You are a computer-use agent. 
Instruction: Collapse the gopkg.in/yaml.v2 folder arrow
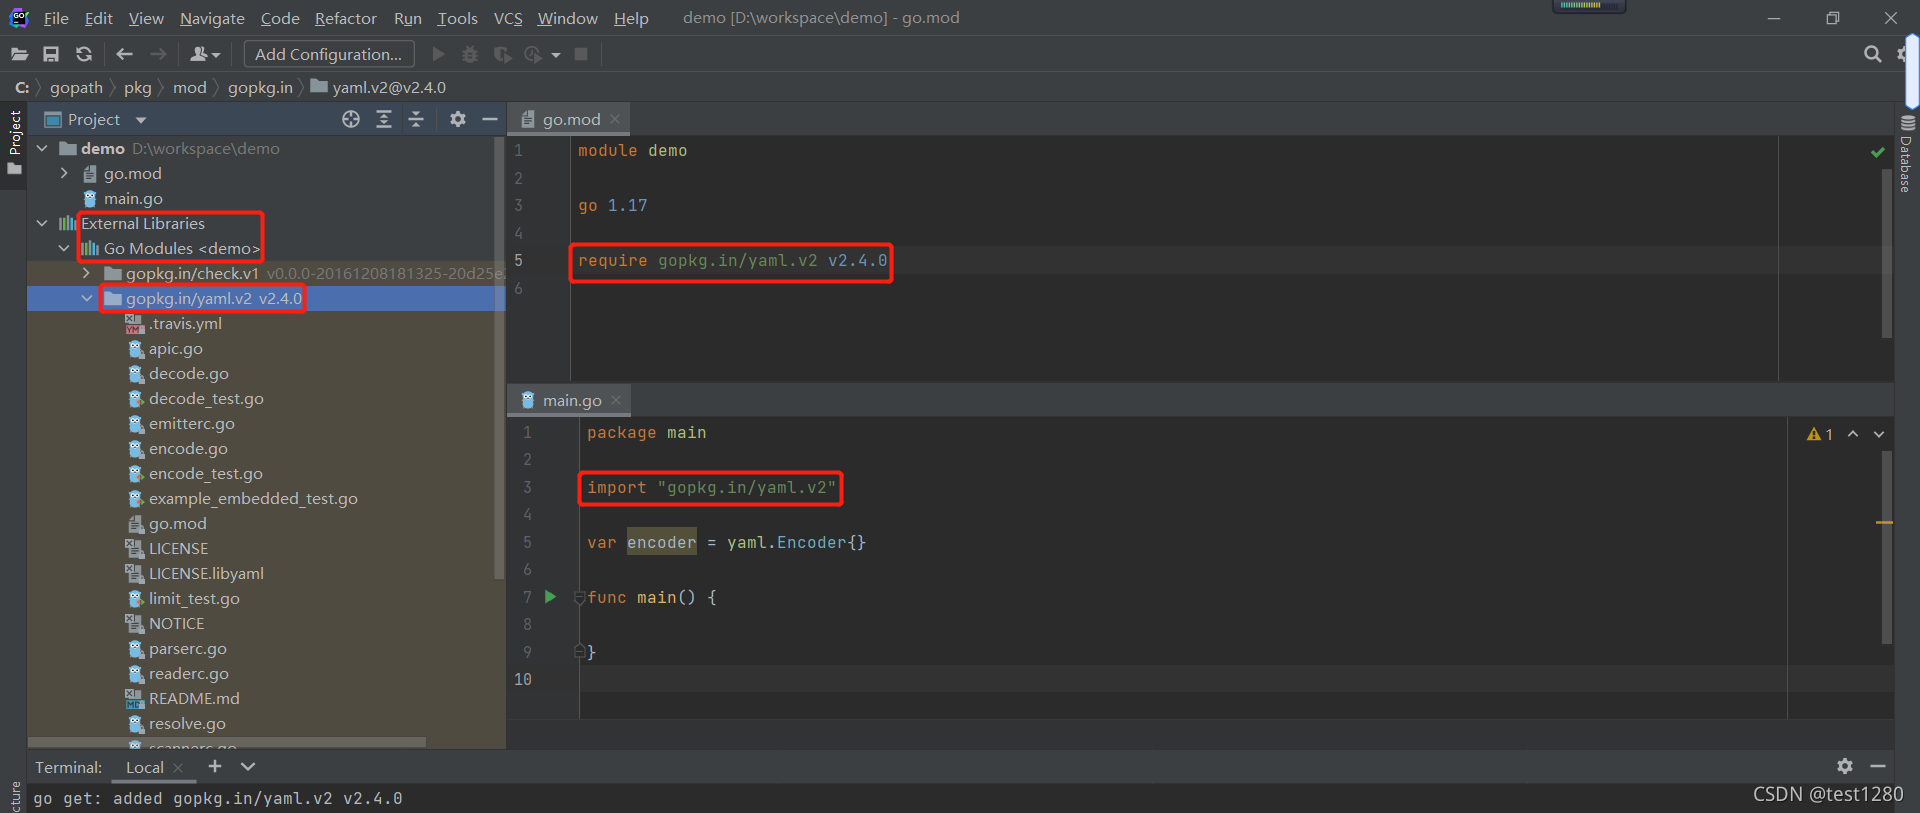[87, 298]
